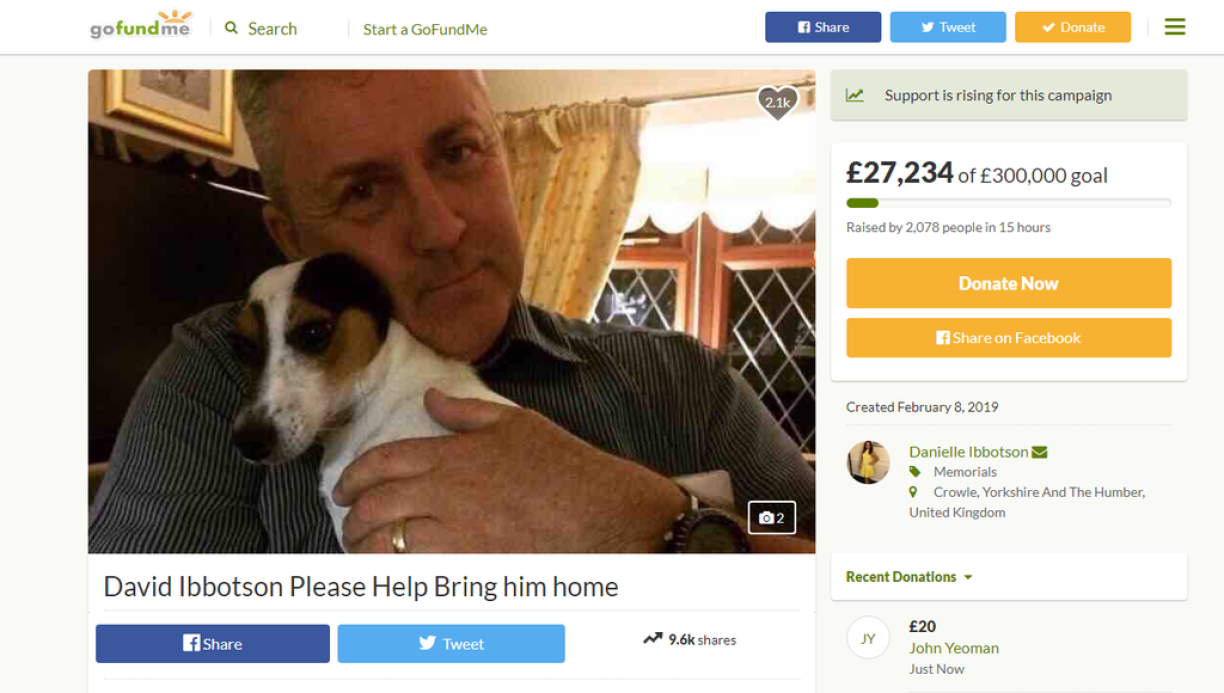Open Danielle Ibbotson's profile link

[968, 452]
